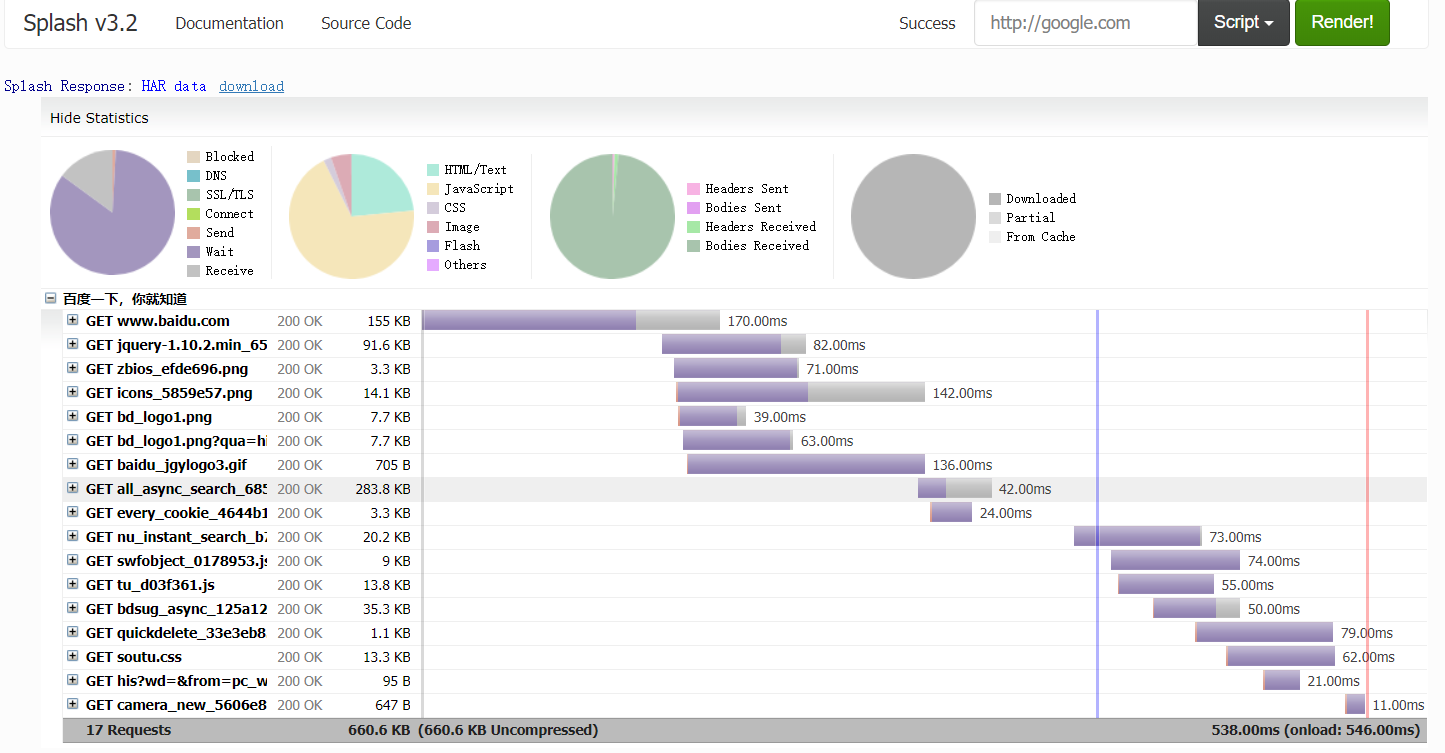
Task: Expand the soutu.css request row
Action: (73, 656)
